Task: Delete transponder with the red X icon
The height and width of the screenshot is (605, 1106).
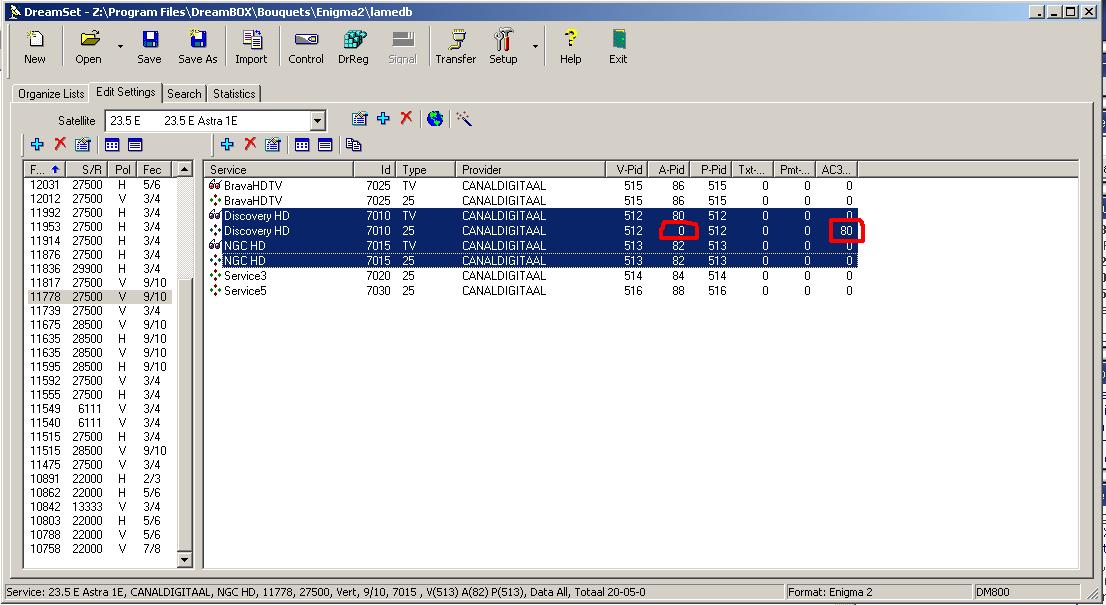Action: (x=60, y=145)
